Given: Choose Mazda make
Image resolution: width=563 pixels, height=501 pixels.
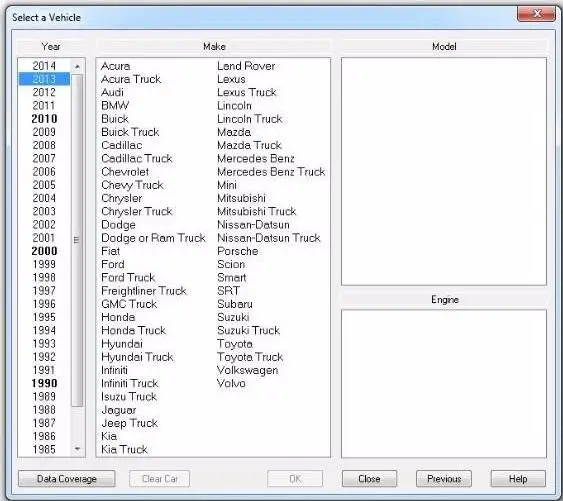Looking at the screenshot, I should click(x=234, y=132).
